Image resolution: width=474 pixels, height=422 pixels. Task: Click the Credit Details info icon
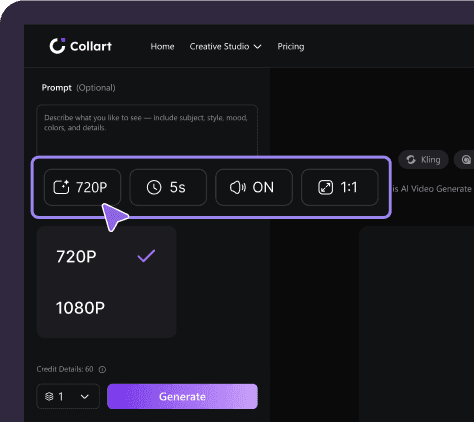pyautogui.click(x=102, y=369)
